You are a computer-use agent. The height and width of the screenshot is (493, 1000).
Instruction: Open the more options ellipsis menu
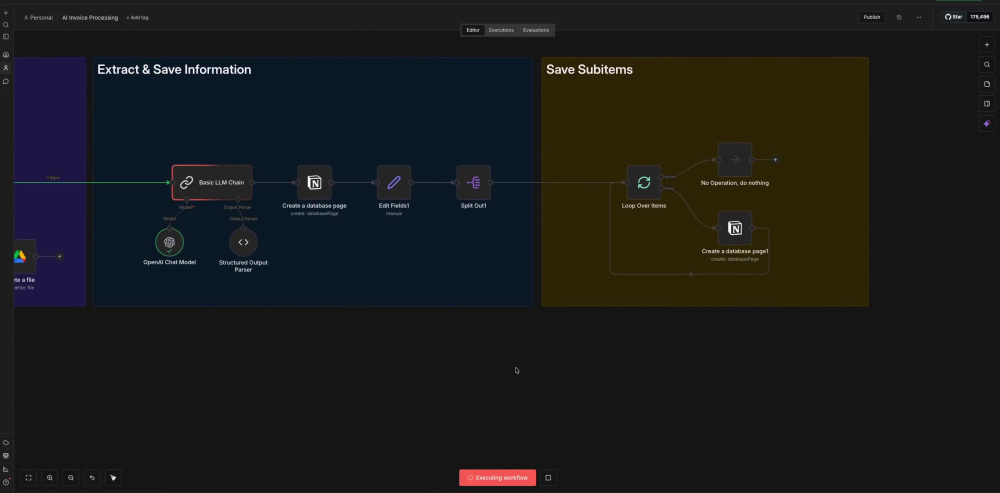pyautogui.click(x=919, y=17)
